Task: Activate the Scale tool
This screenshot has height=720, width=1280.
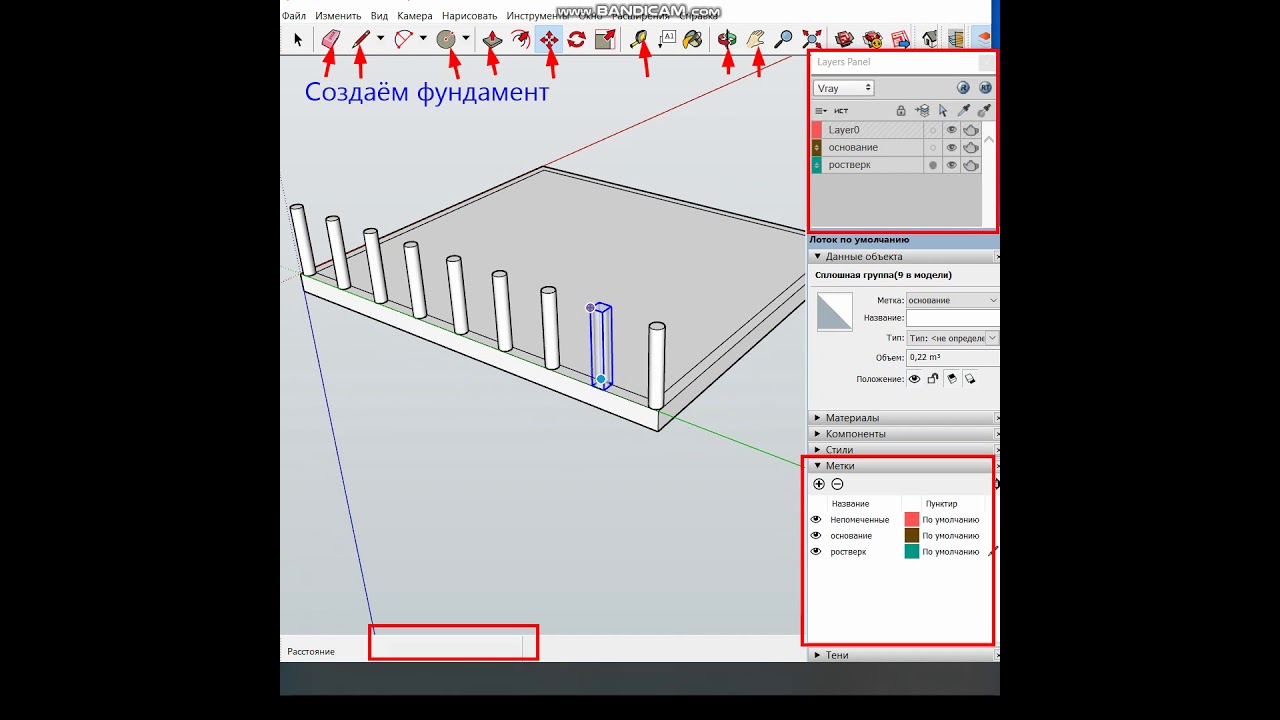Action: [x=605, y=39]
